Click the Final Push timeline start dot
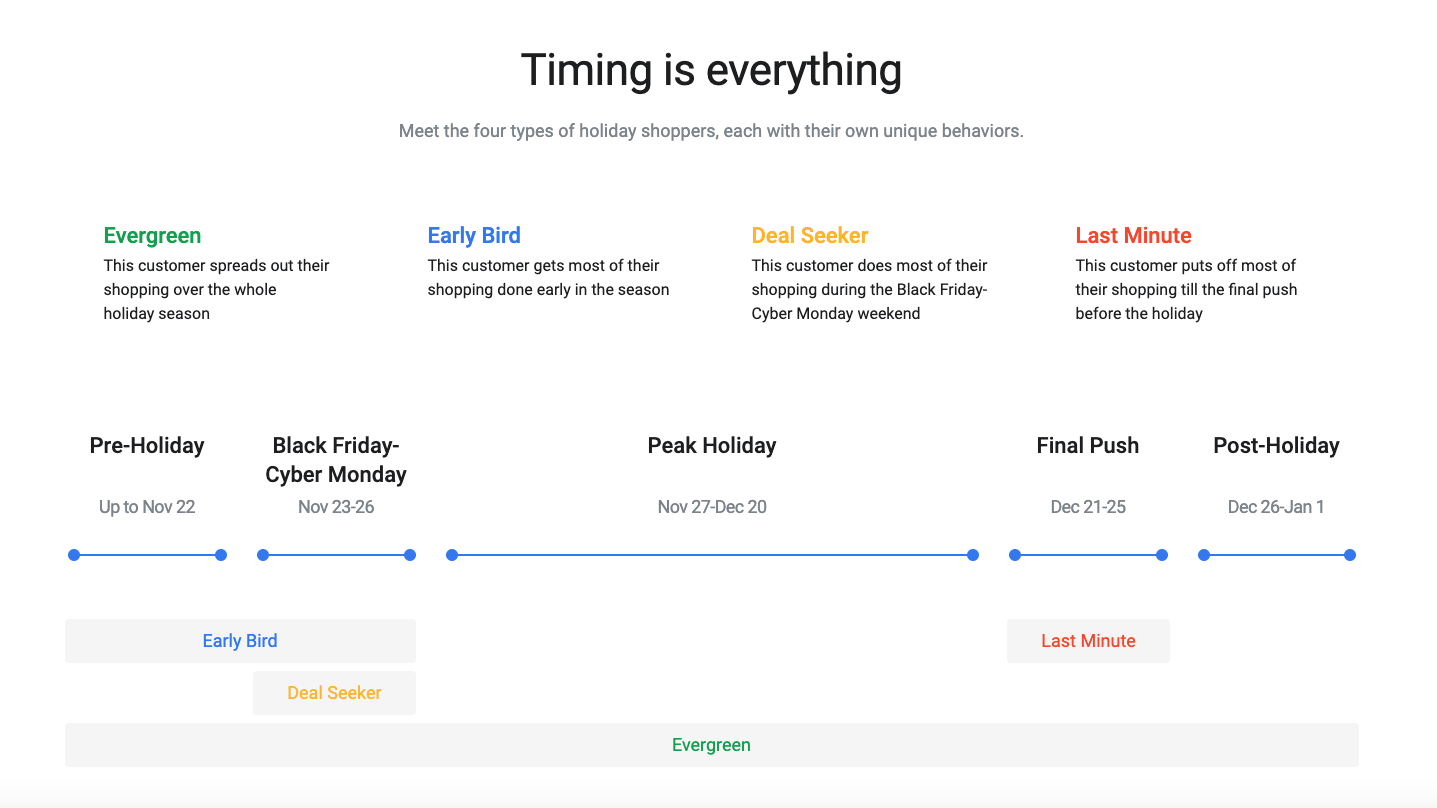Viewport: 1437px width, 808px height. tap(1015, 555)
